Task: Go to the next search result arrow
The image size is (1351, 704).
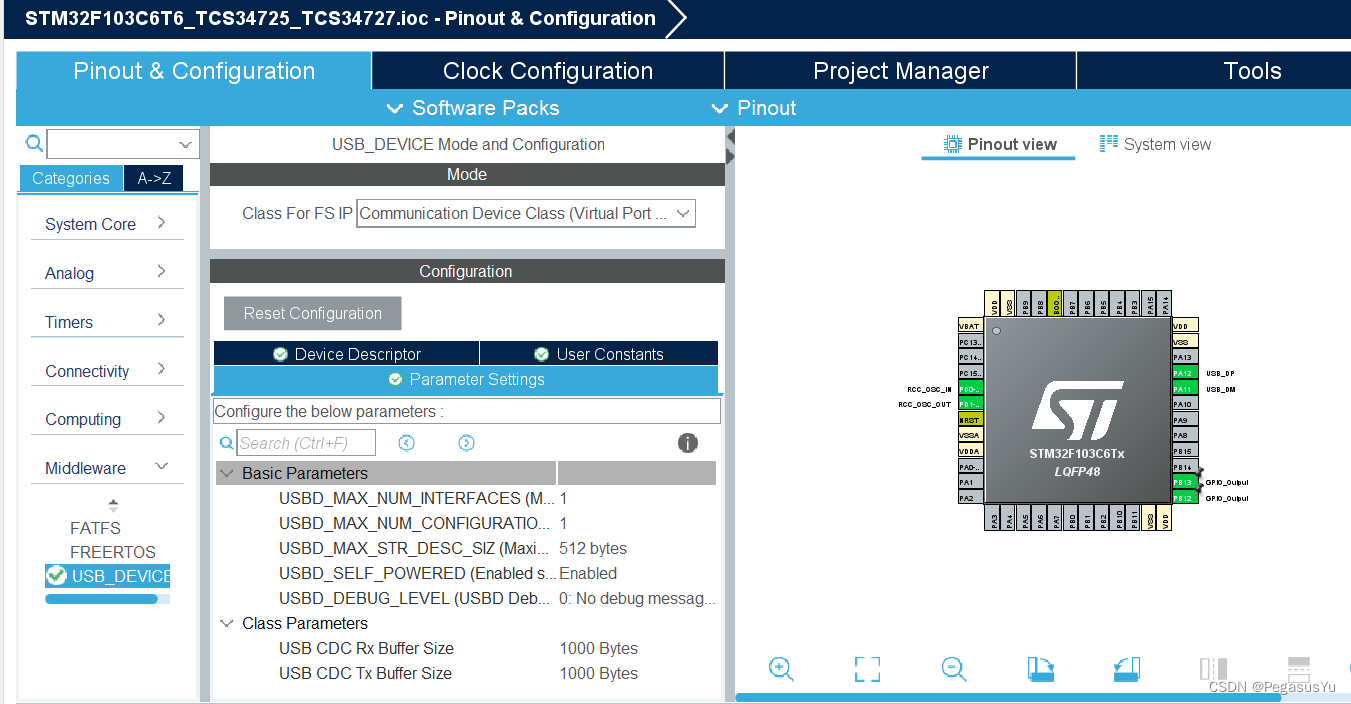Action: click(466, 443)
